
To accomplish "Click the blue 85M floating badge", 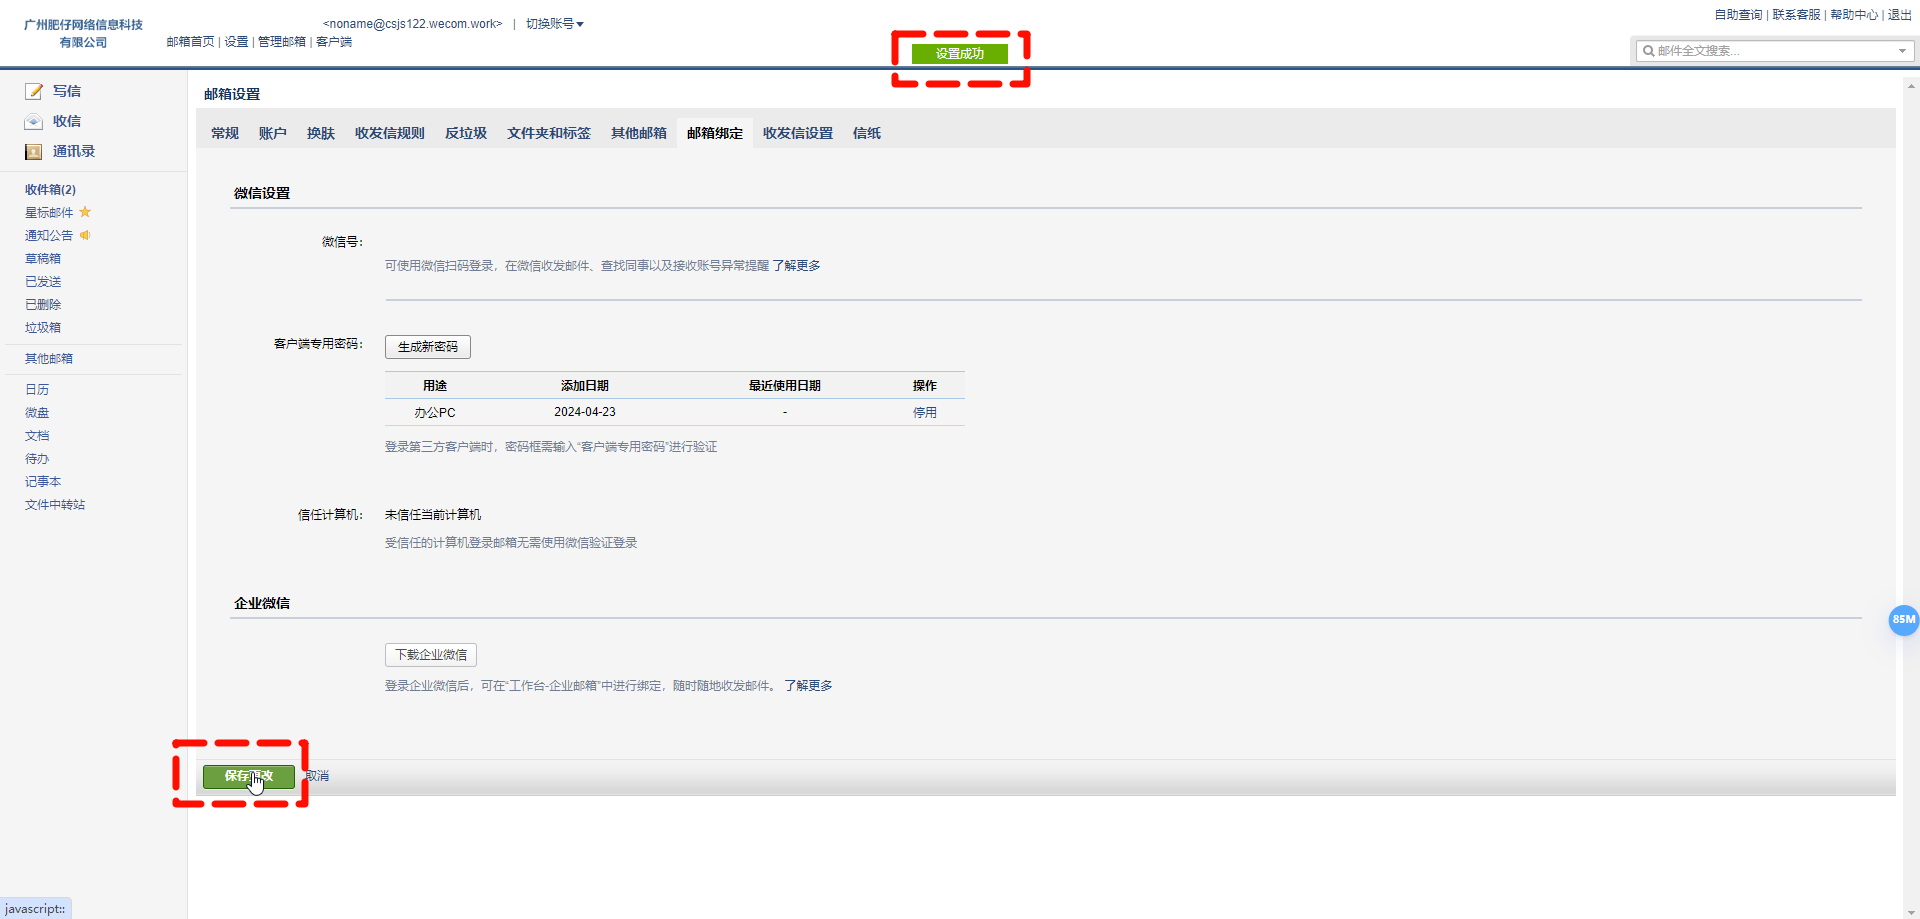I will coord(1903,620).
